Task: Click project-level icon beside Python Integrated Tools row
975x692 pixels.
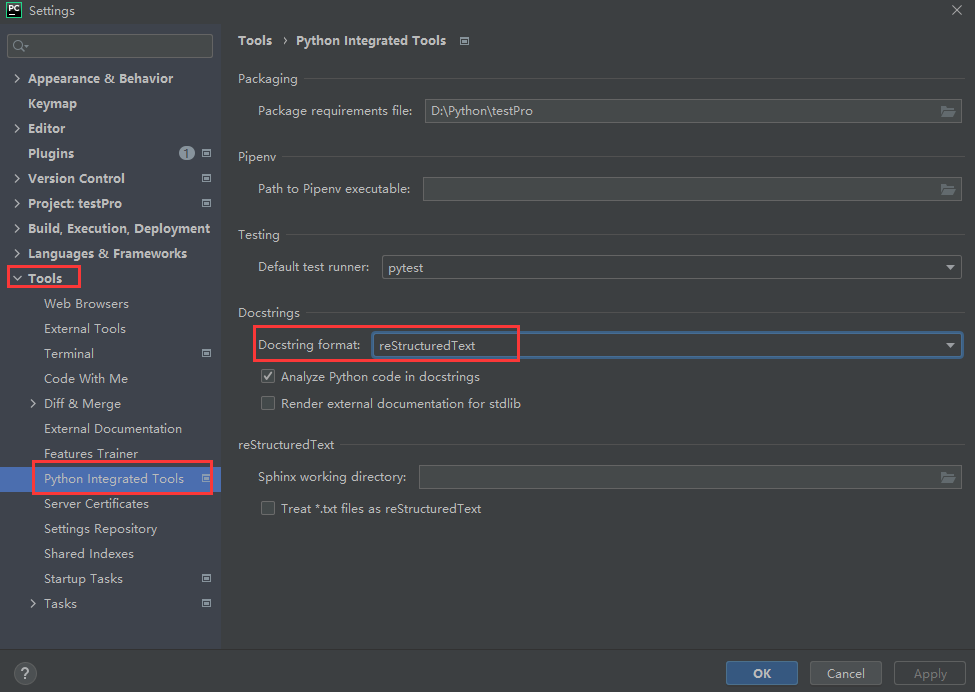Action: 206,478
